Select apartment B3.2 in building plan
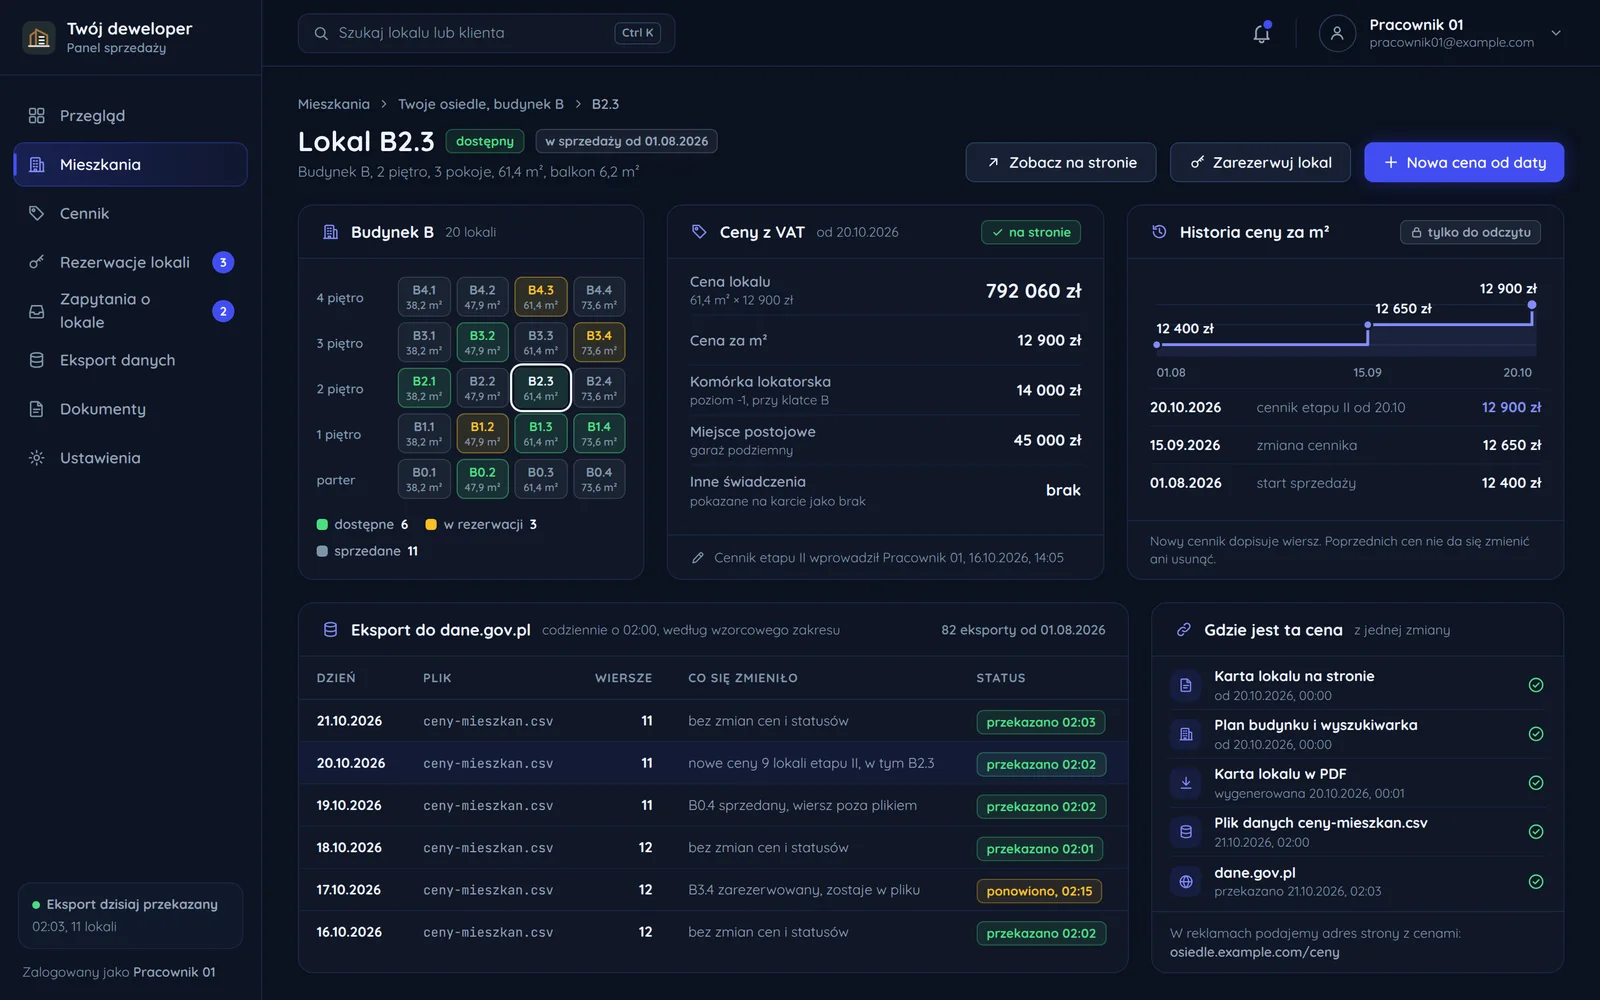 pyautogui.click(x=482, y=343)
